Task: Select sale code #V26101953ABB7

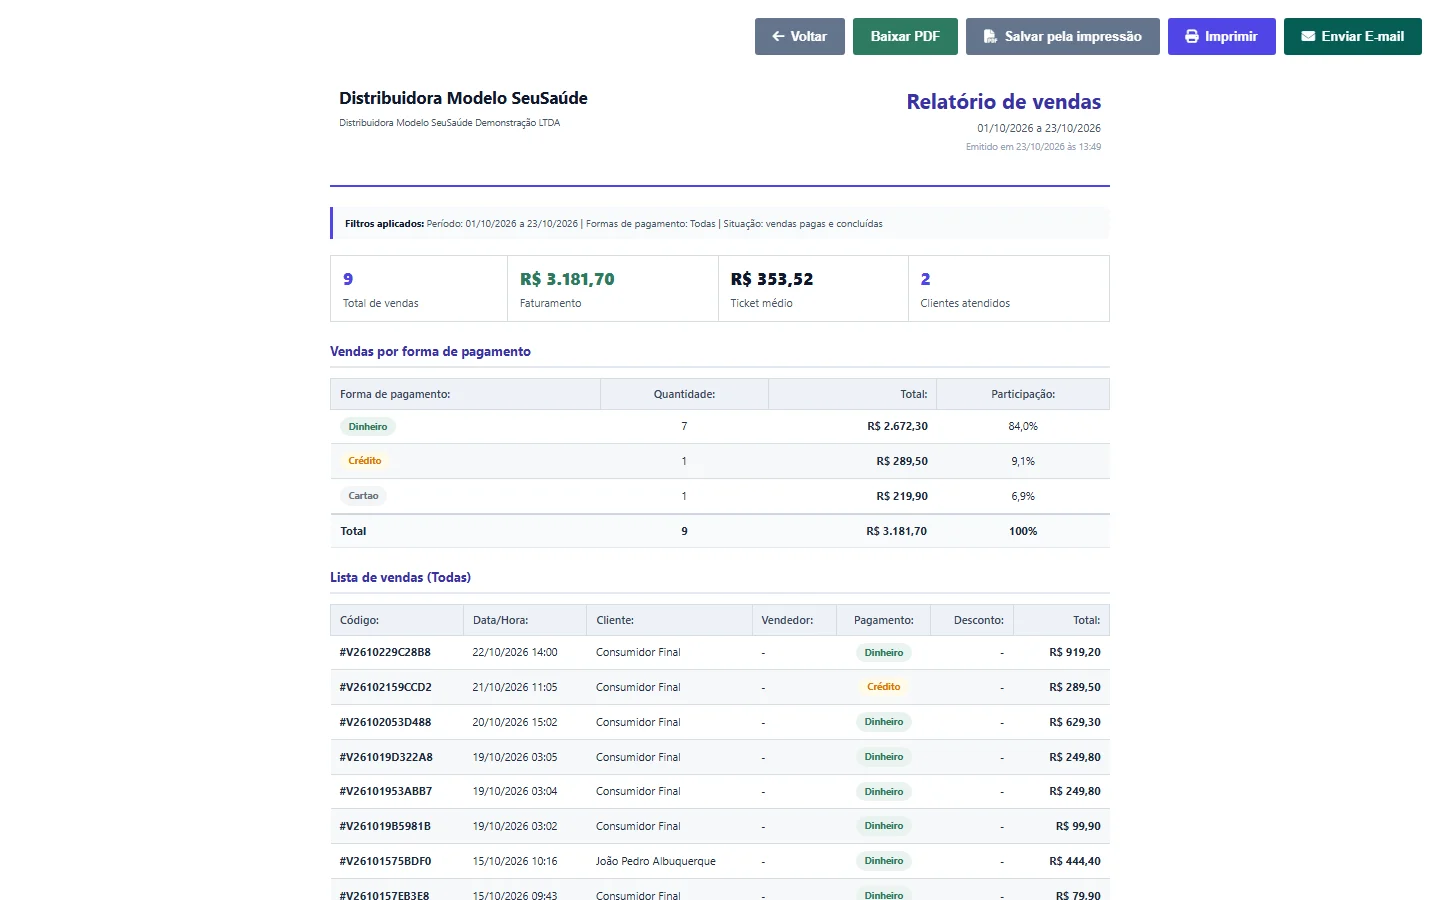Action: 386,791
